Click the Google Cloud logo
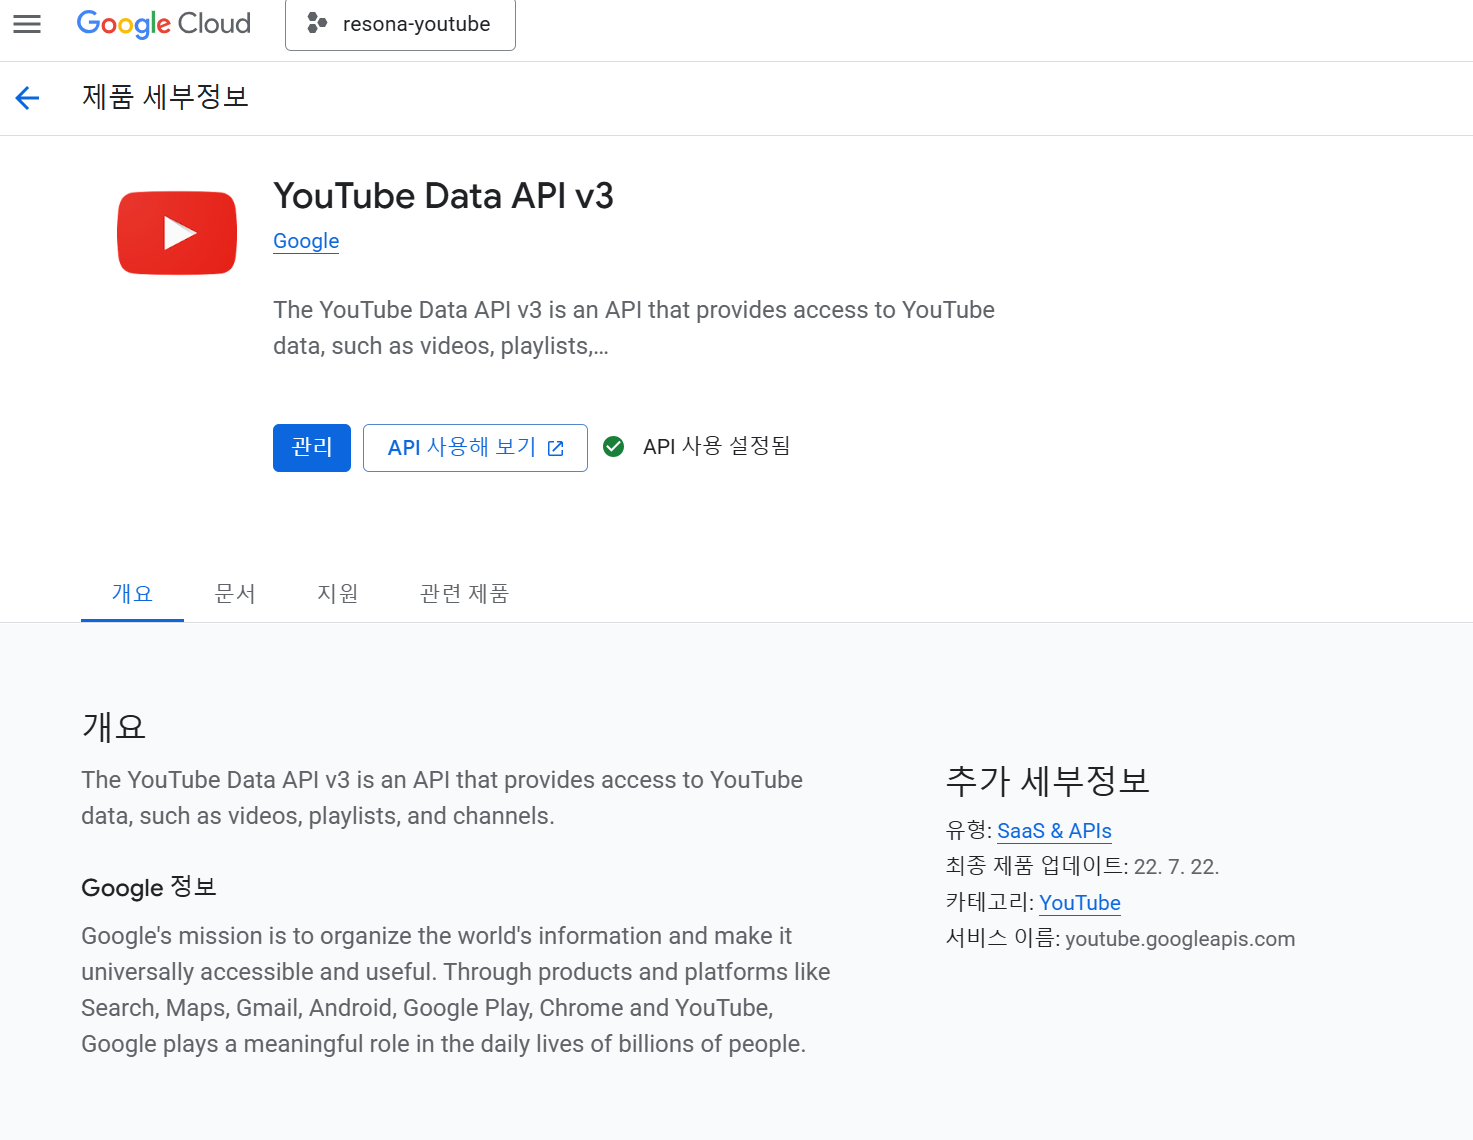The width and height of the screenshot is (1473, 1140). (x=164, y=24)
